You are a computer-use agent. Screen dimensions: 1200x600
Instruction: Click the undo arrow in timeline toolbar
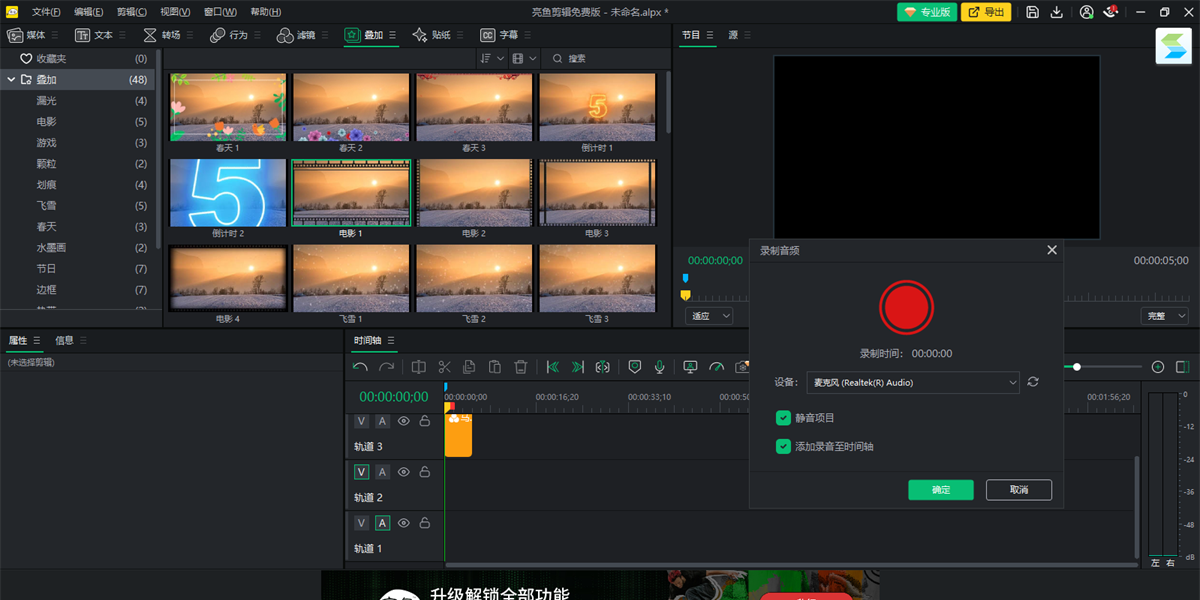click(x=361, y=367)
